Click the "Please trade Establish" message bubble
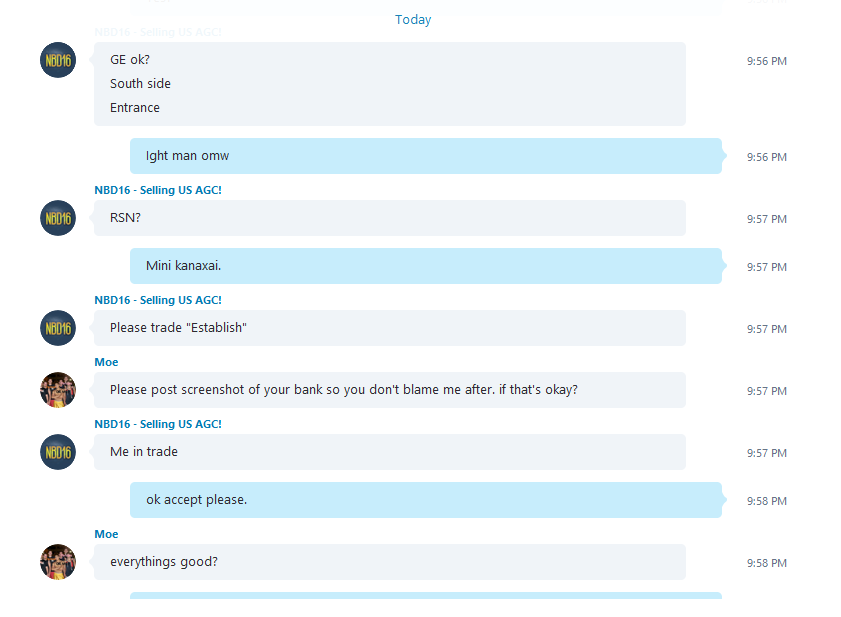This screenshot has width=841, height=617. [x=390, y=328]
